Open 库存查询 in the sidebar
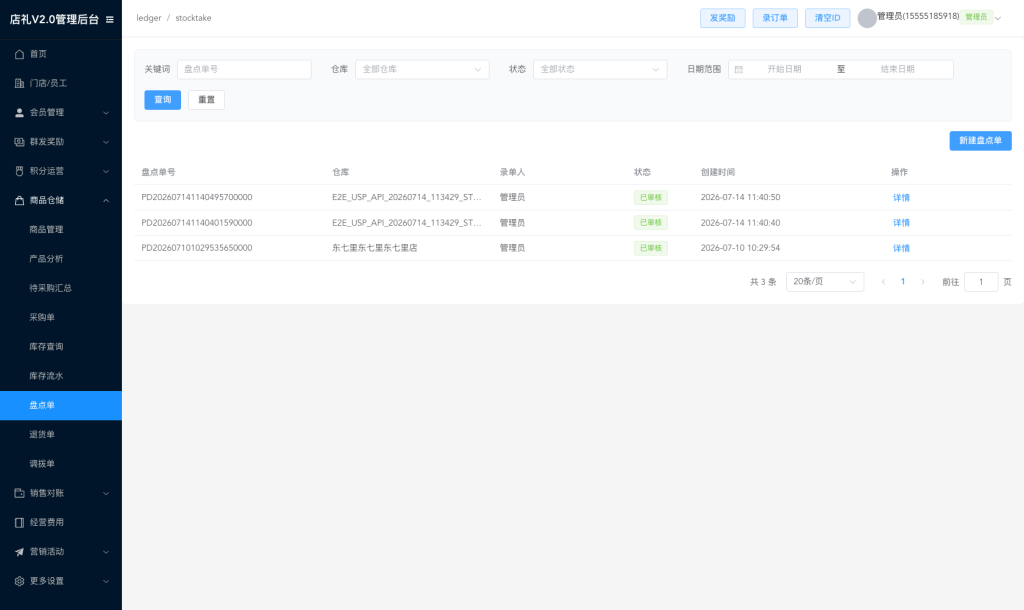Image resolution: width=1024 pixels, height=610 pixels. 46,347
